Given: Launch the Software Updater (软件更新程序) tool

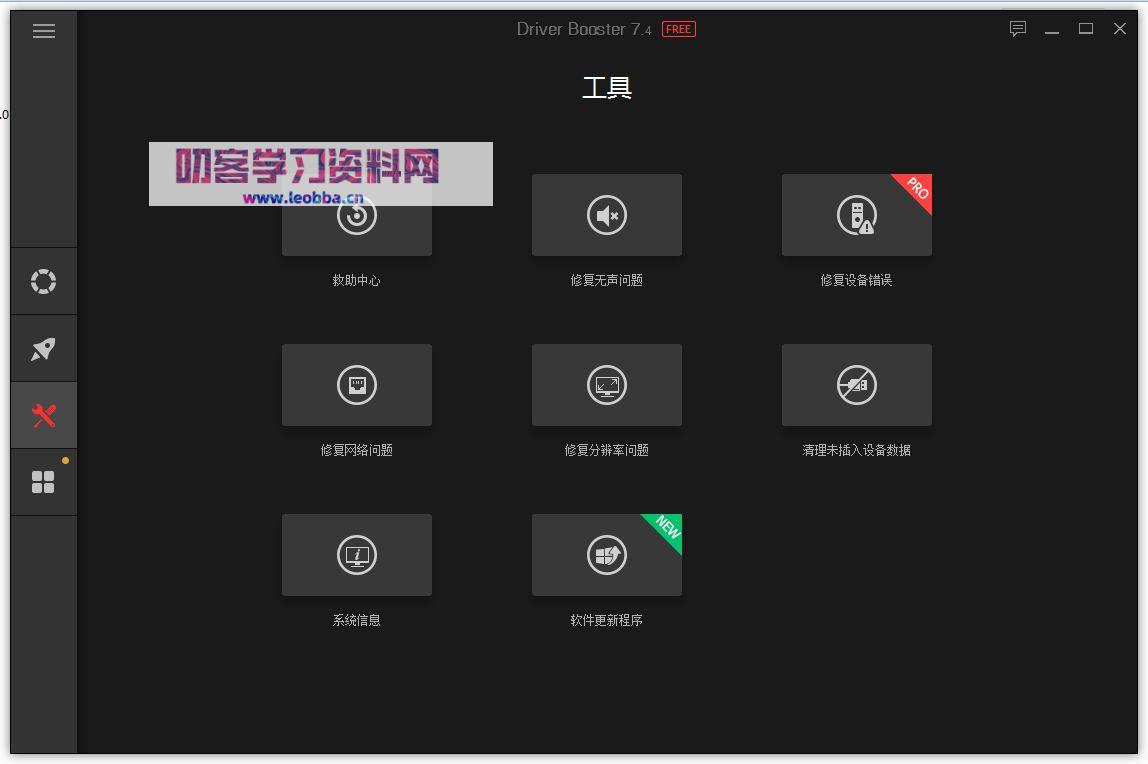Looking at the screenshot, I should [607, 555].
